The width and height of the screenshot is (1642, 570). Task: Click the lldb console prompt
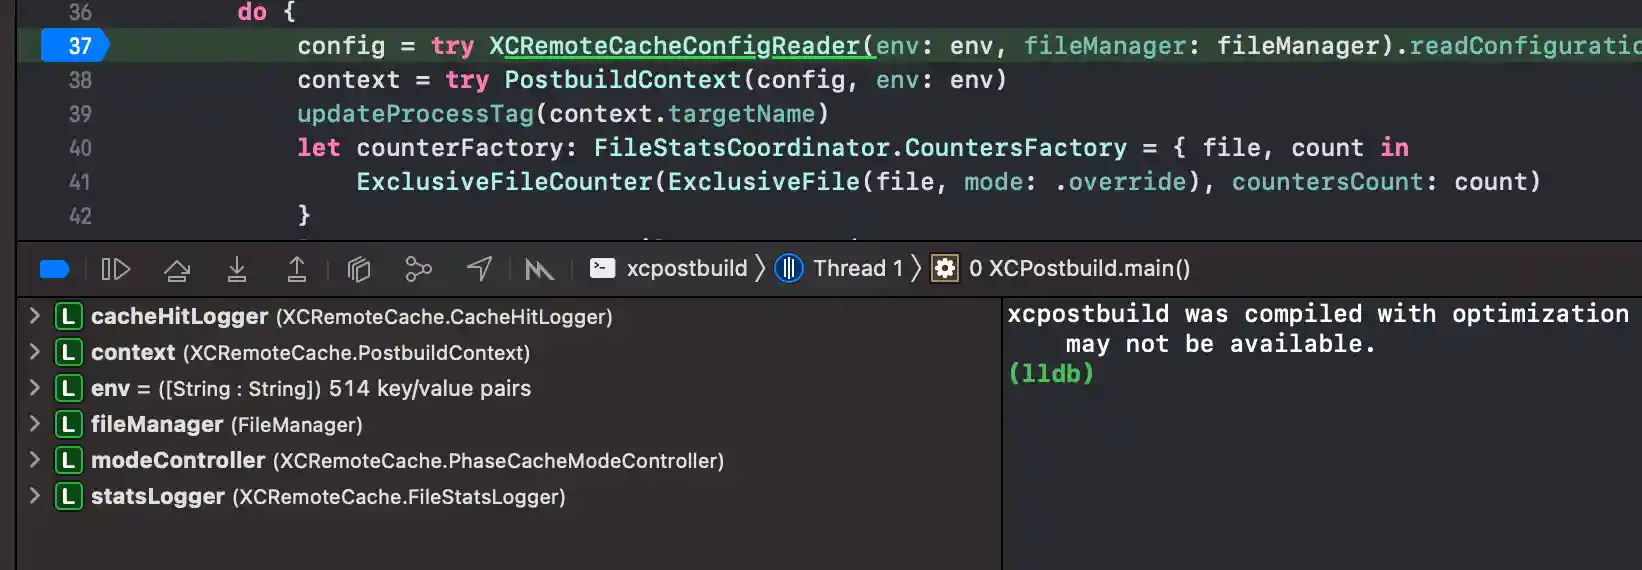[x=1051, y=374]
